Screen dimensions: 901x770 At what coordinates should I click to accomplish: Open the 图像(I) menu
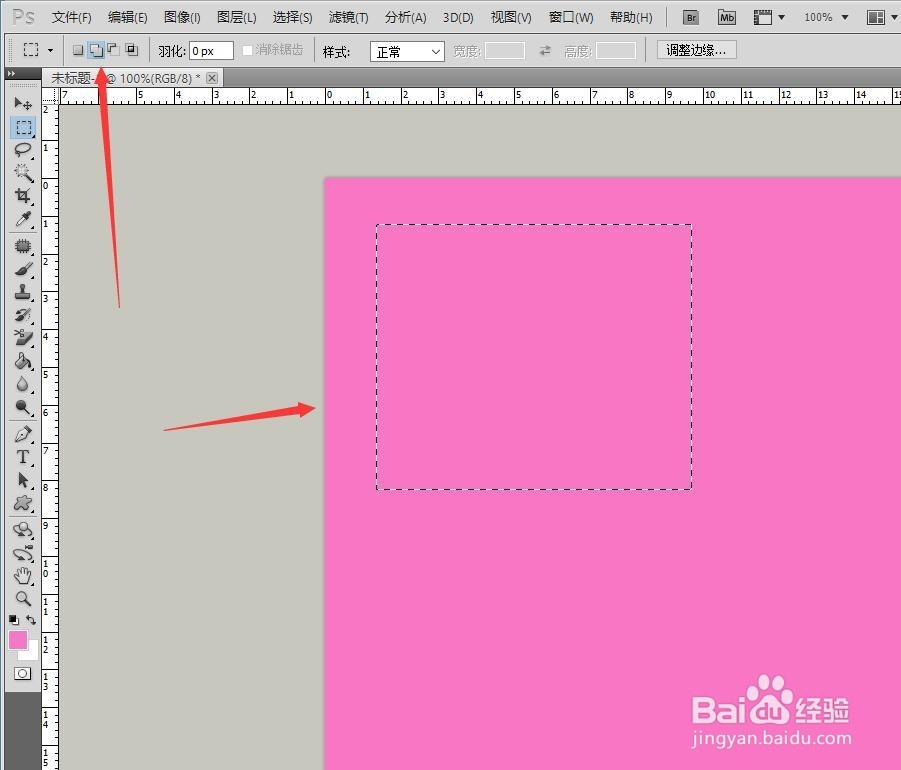pos(182,17)
